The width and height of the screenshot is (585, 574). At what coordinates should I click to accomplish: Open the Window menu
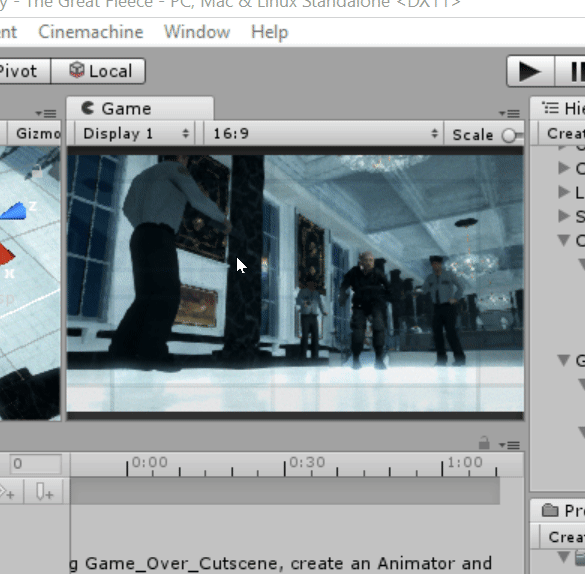pos(197,32)
